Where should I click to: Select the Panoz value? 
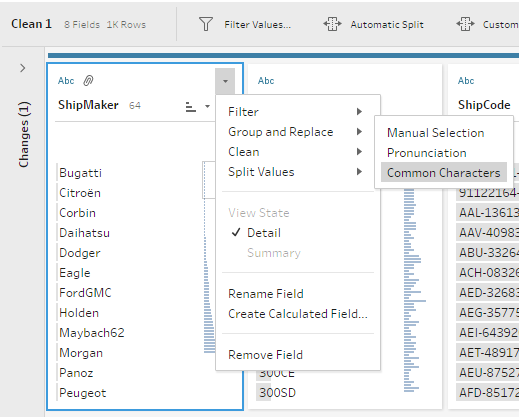76,373
